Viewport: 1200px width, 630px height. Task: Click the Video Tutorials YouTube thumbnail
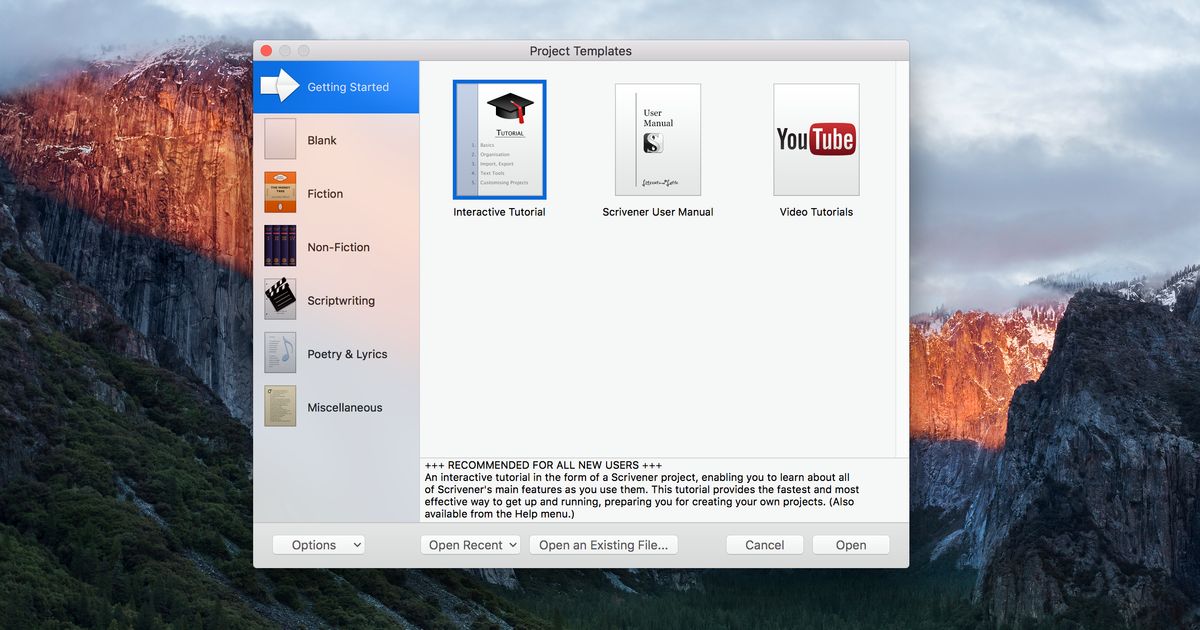[x=816, y=140]
